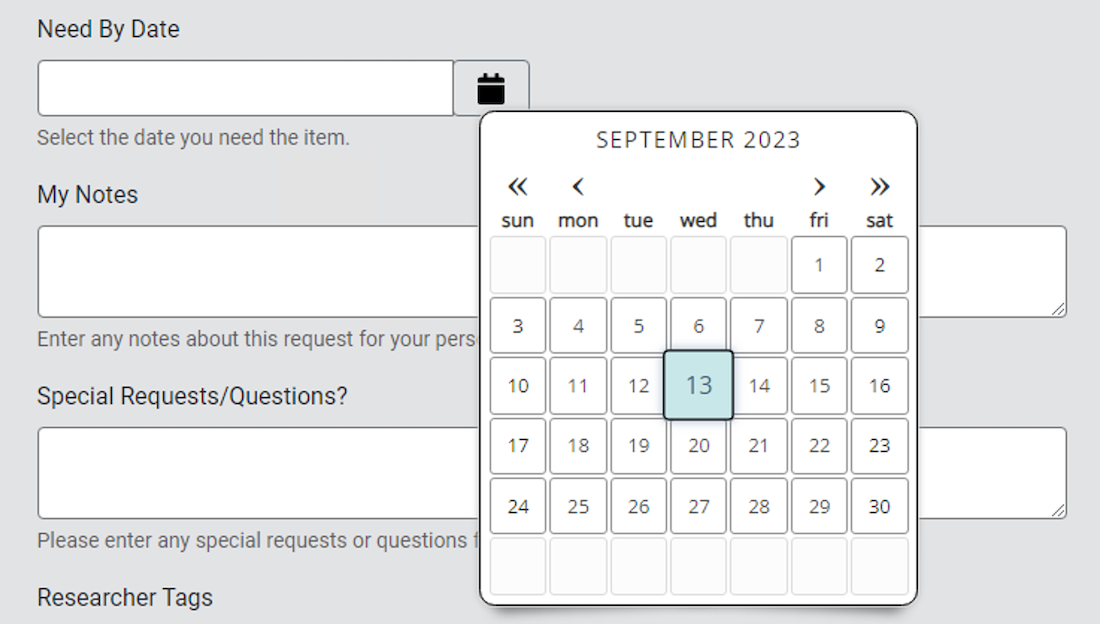Screen dimensions: 1100x624
Task: Click the My Notes text area
Action: (250, 270)
